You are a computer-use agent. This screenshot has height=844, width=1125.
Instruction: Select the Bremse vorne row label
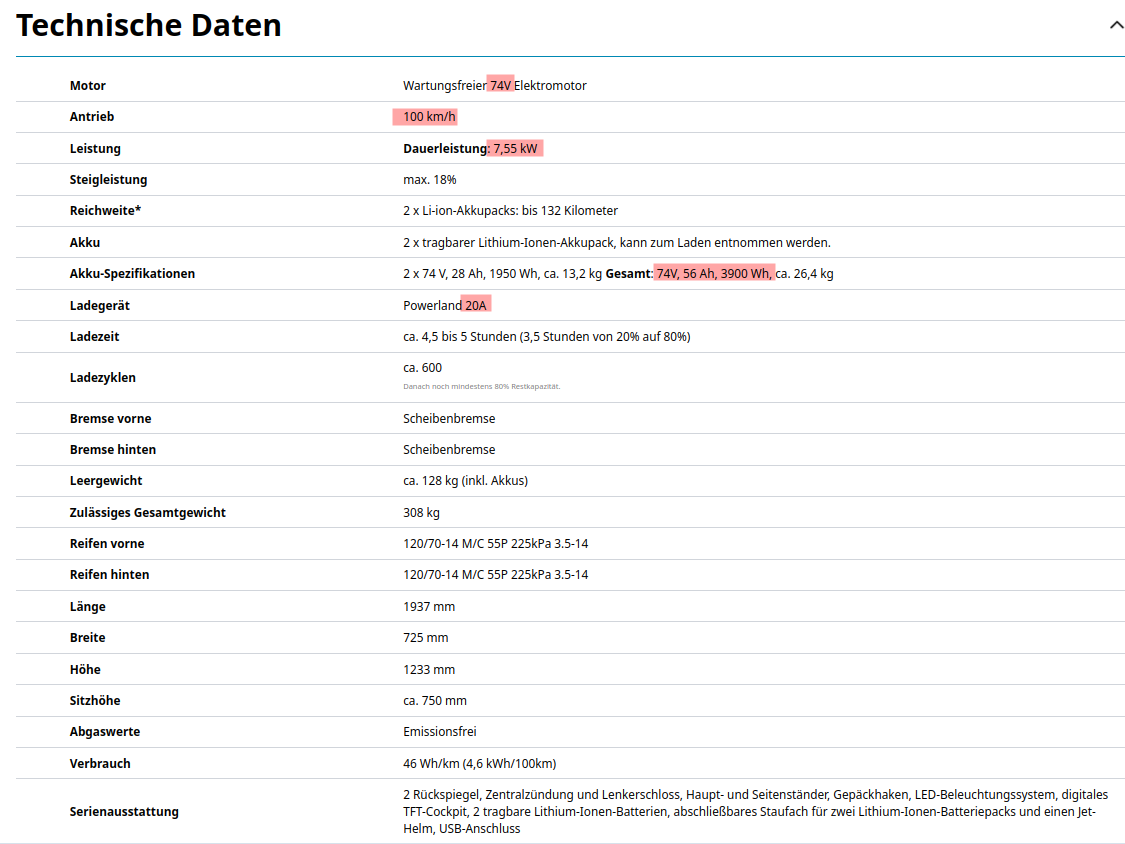(x=110, y=419)
